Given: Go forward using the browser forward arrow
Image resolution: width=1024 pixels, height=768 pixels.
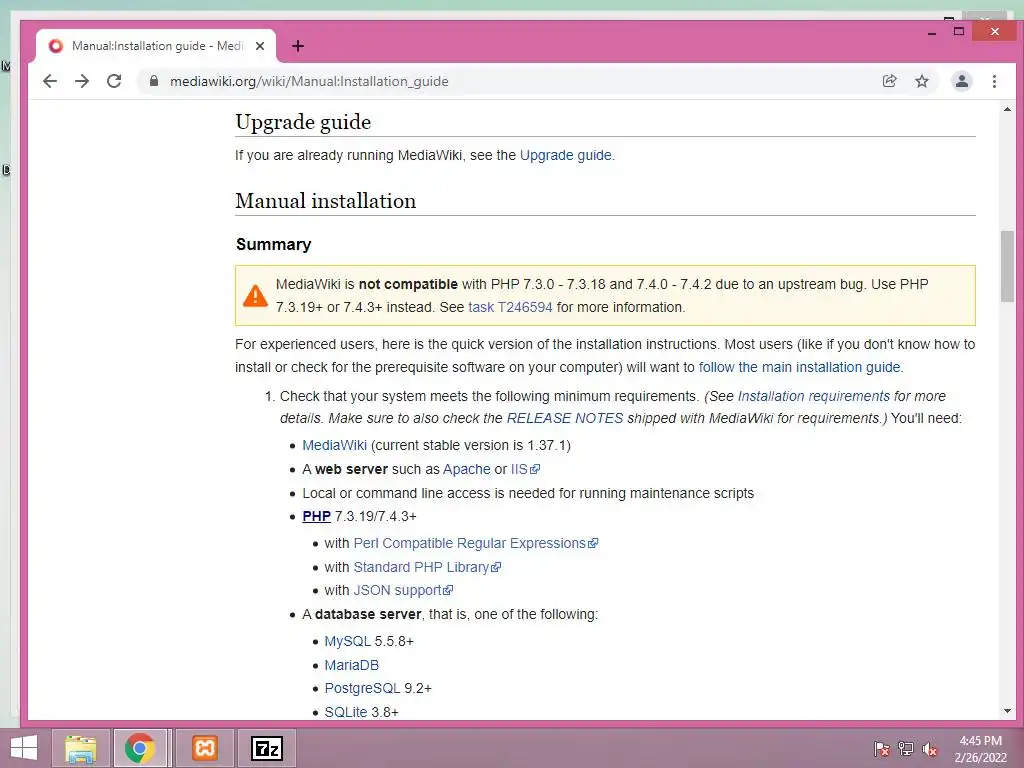Looking at the screenshot, I should pos(82,81).
